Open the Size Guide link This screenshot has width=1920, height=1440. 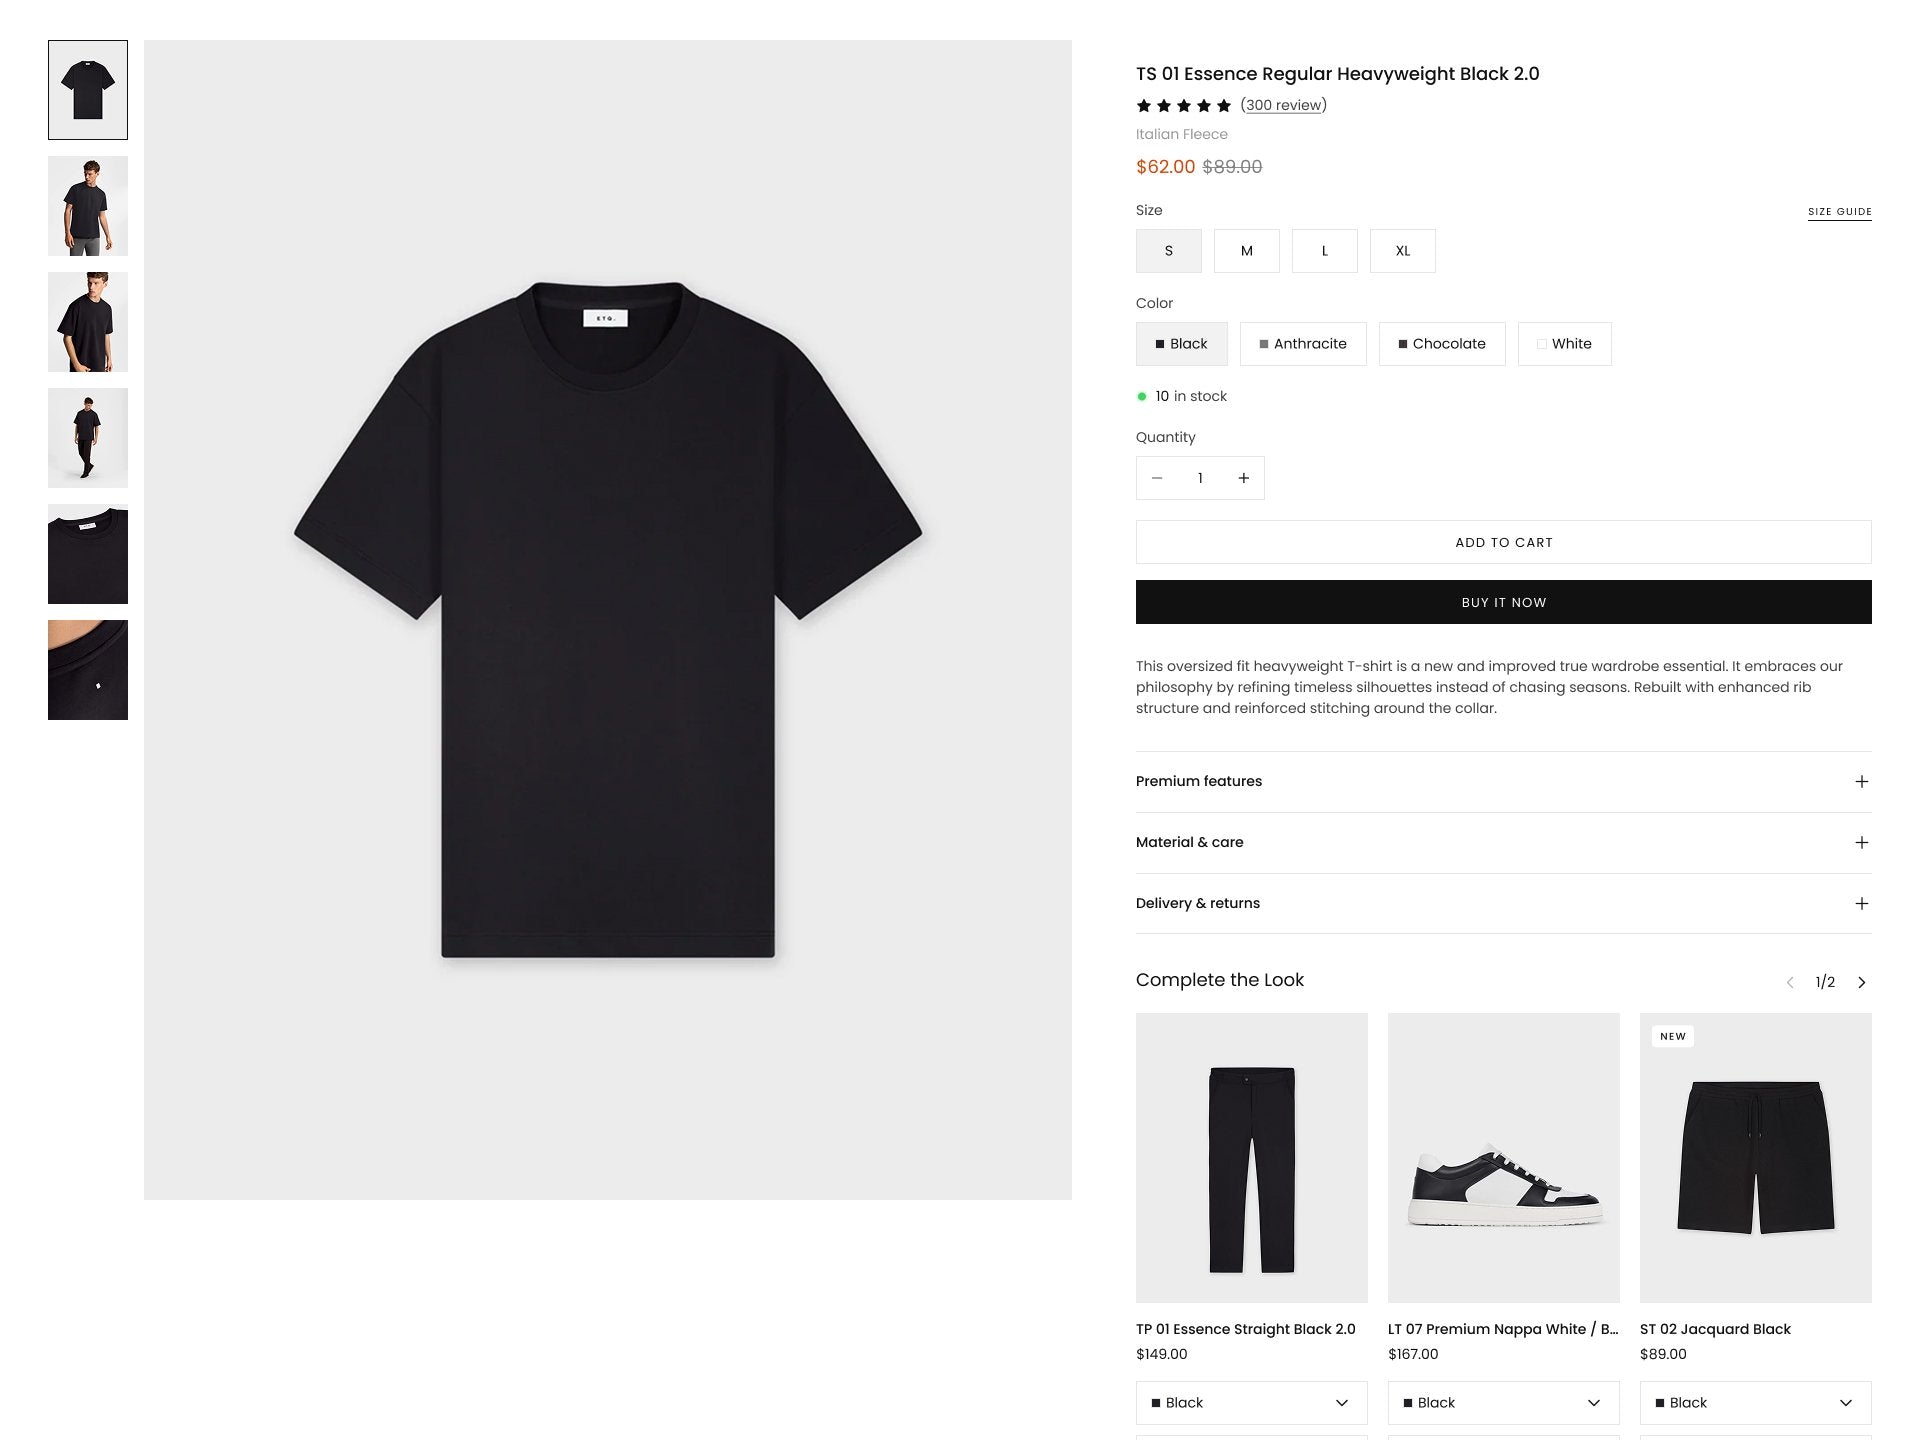point(1839,212)
